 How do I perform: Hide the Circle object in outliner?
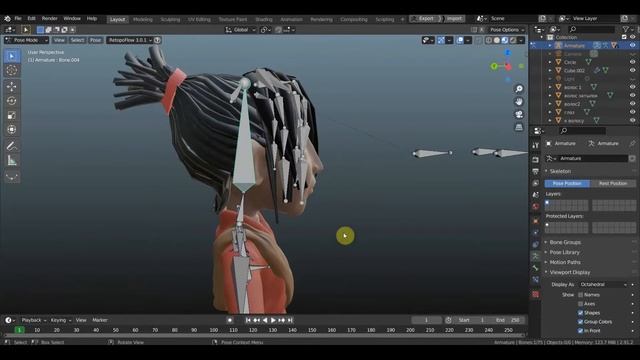click(x=632, y=62)
